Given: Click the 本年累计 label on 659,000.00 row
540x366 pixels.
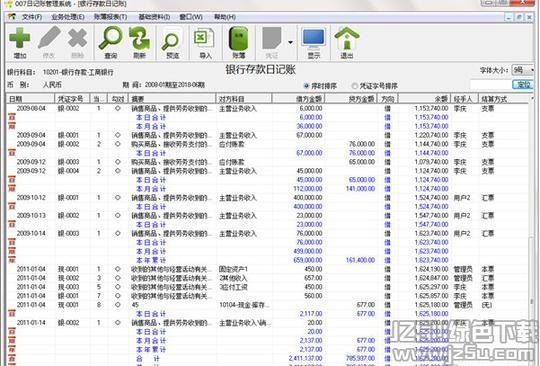Looking at the screenshot, I should coord(151,260).
